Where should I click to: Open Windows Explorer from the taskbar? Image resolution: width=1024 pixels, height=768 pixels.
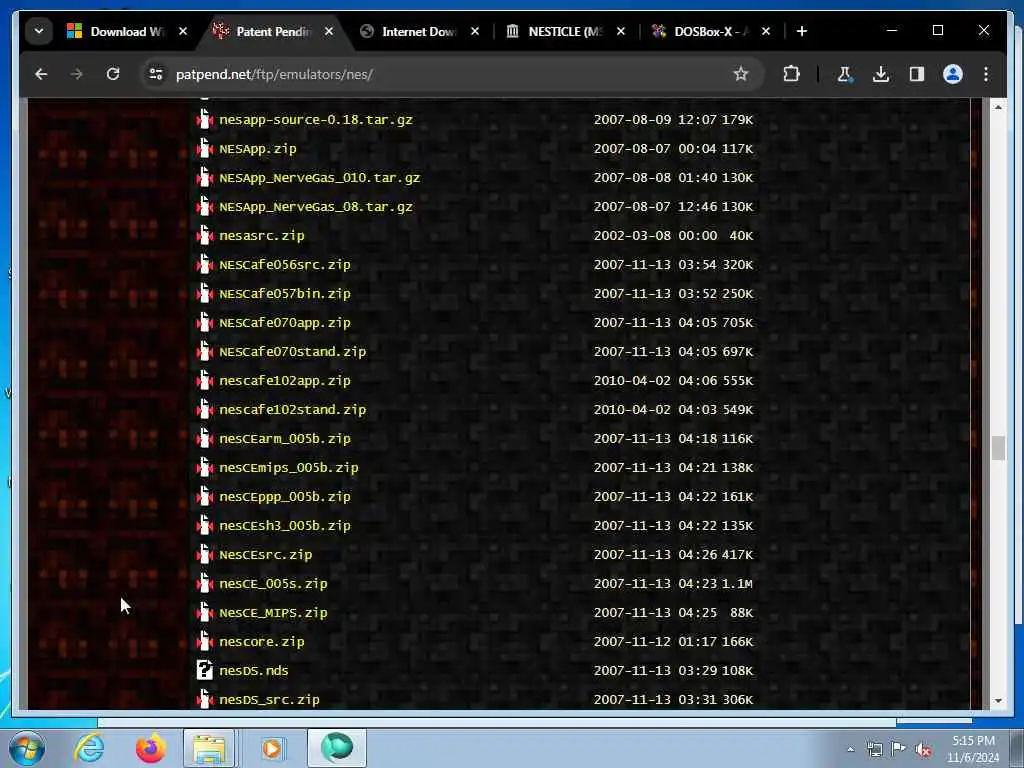tap(209, 748)
